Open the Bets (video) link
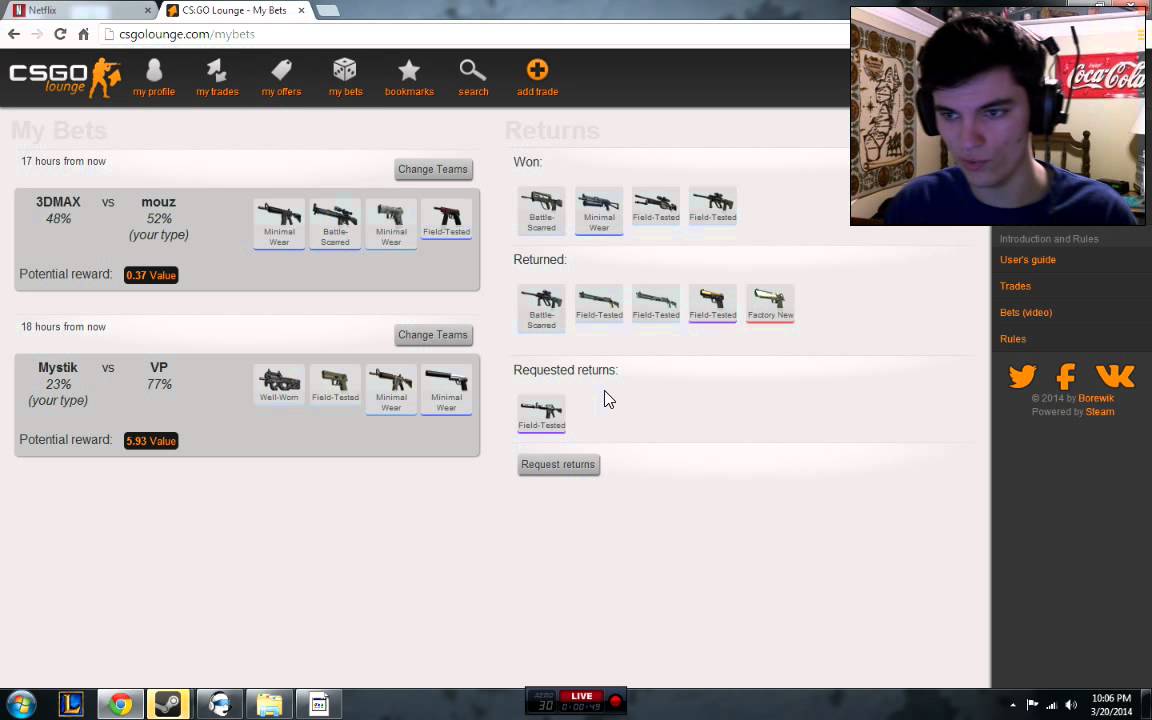The height and width of the screenshot is (720, 1152). (x=1026, y=312)
